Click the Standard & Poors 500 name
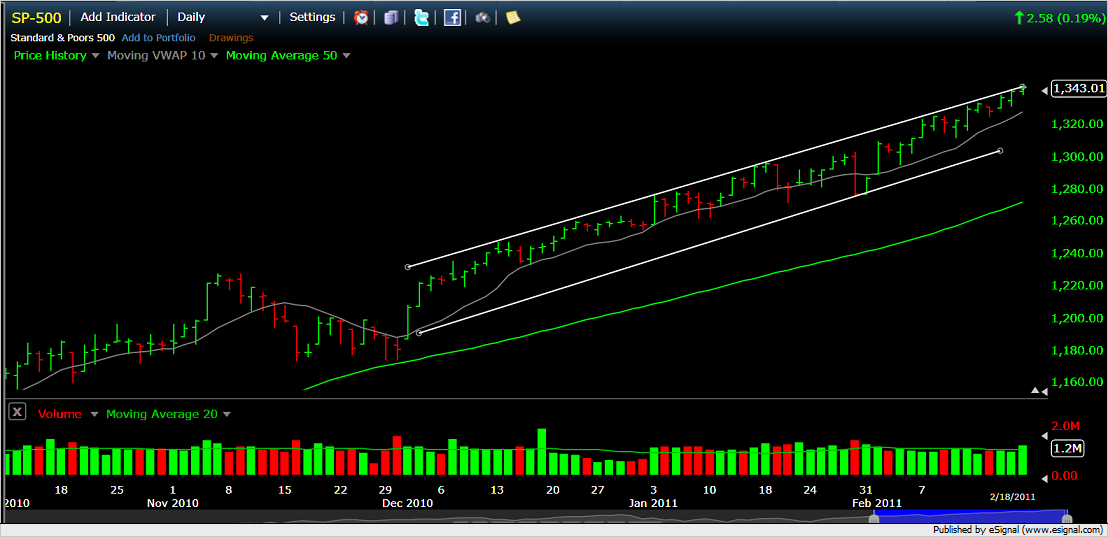The image size is (1108, 537). (x=62, y=37)
